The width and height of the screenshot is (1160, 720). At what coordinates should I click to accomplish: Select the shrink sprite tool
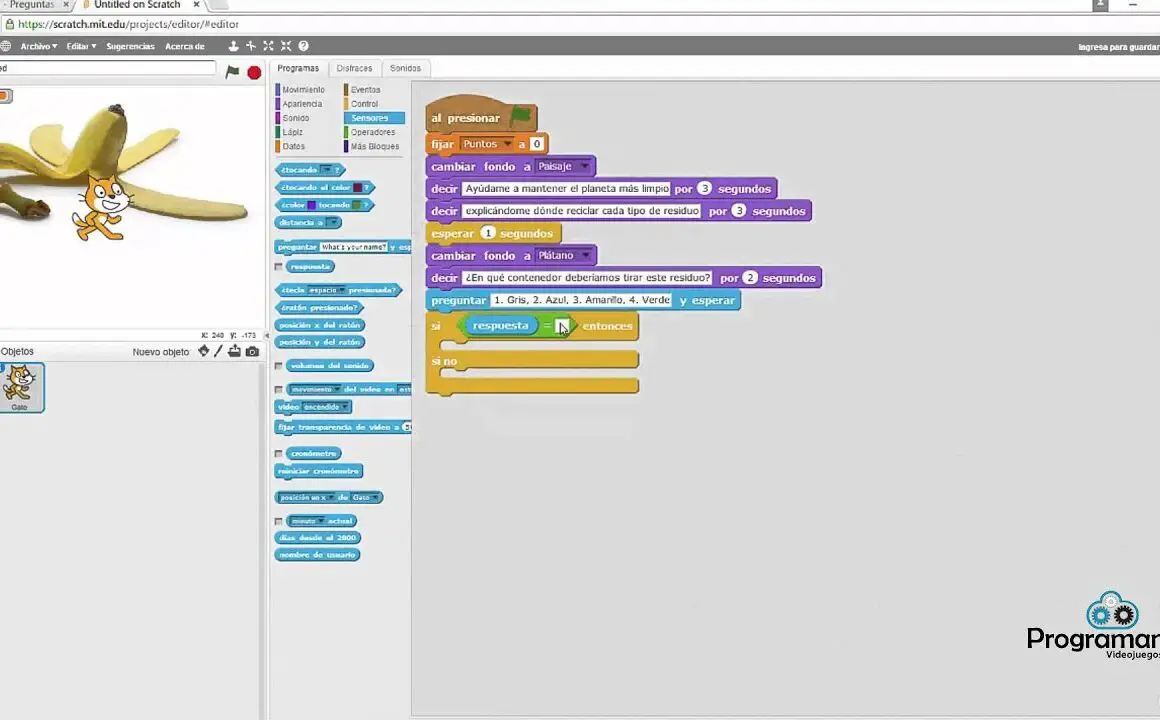pyautogui.click(x=286, y=46)
